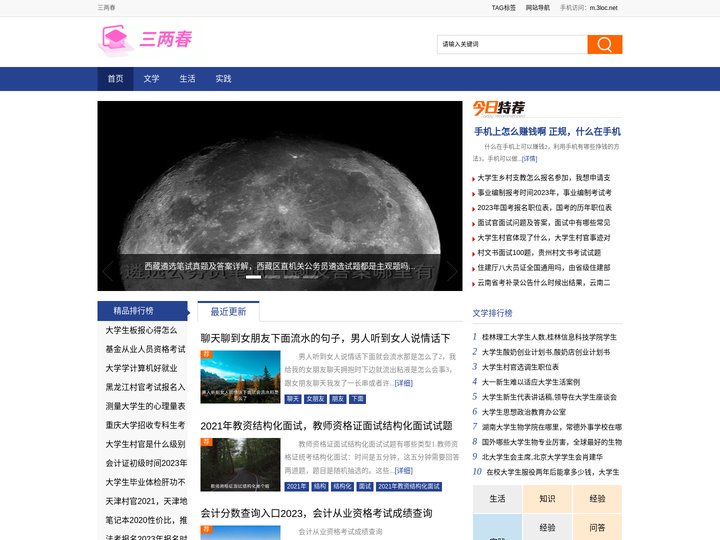Open 文学排行榜 section heading
Screen dimensions: 720x540
tap(492, 313)
